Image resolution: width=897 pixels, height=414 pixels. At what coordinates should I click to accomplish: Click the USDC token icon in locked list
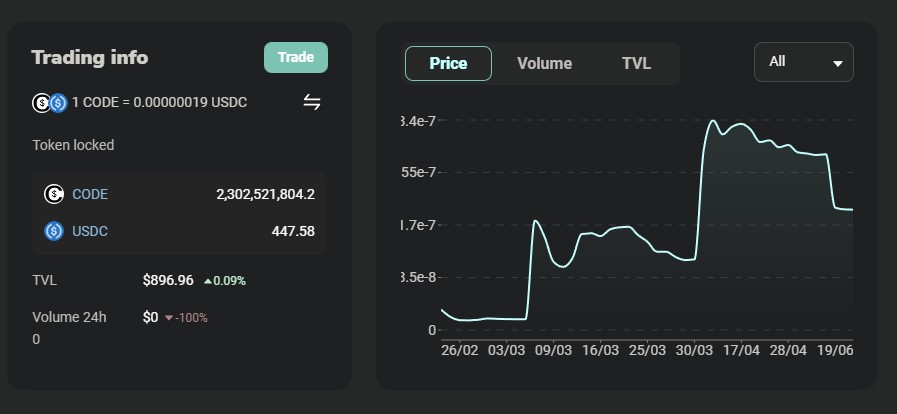54,231
